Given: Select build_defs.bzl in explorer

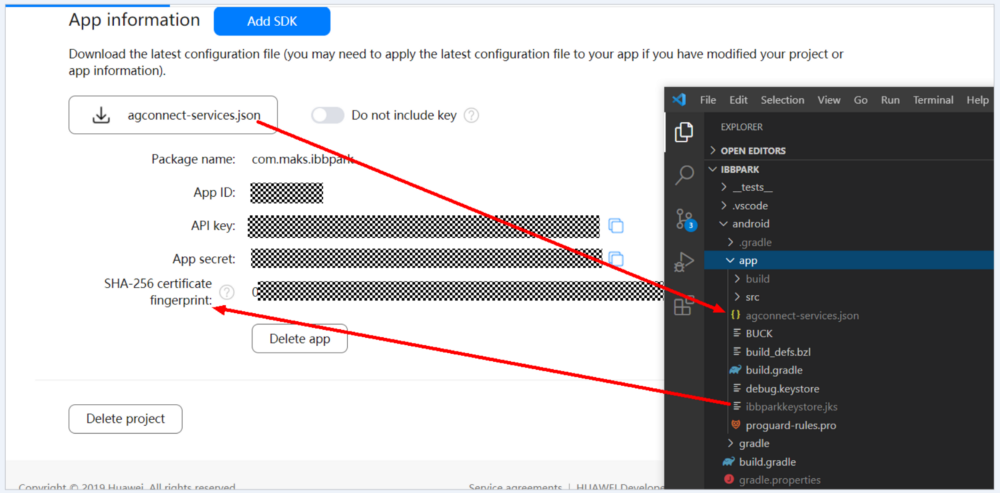Looking at the screenshot, I should click(x=778, y=351).
